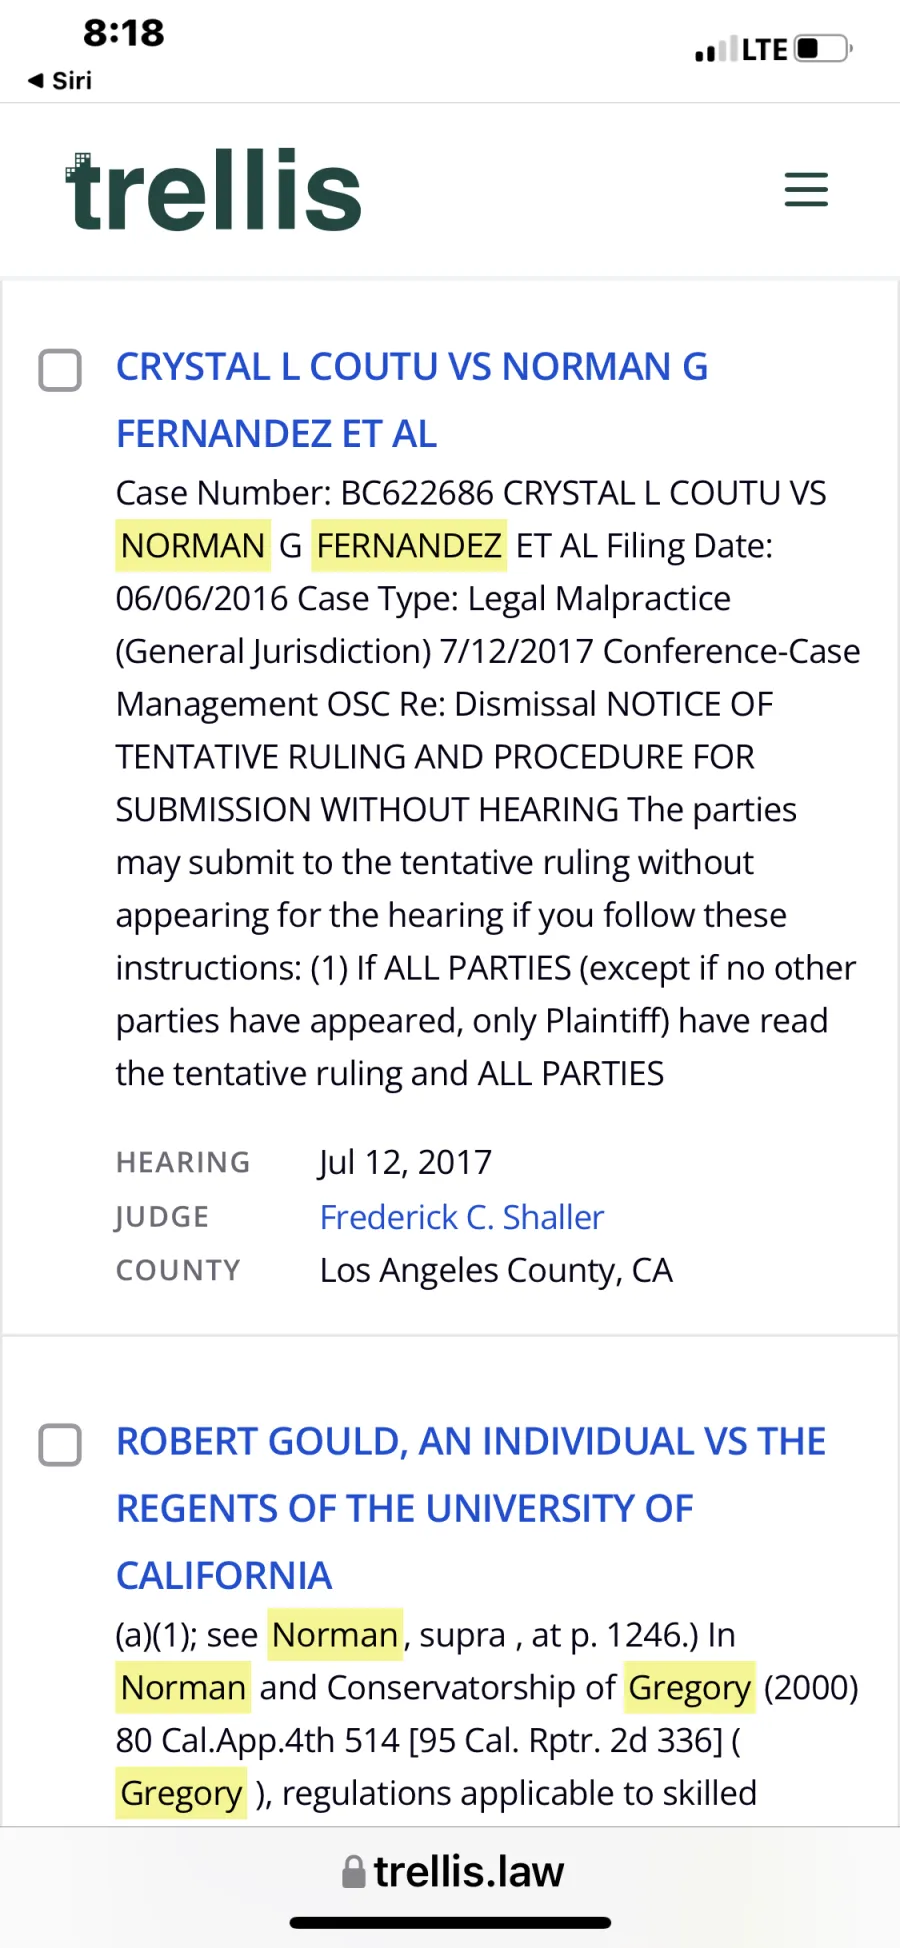Viewport: 900px width, 1948px height.
Task: Tap the trellis logo
Action: pyautogui.click(x=214, y=190)
